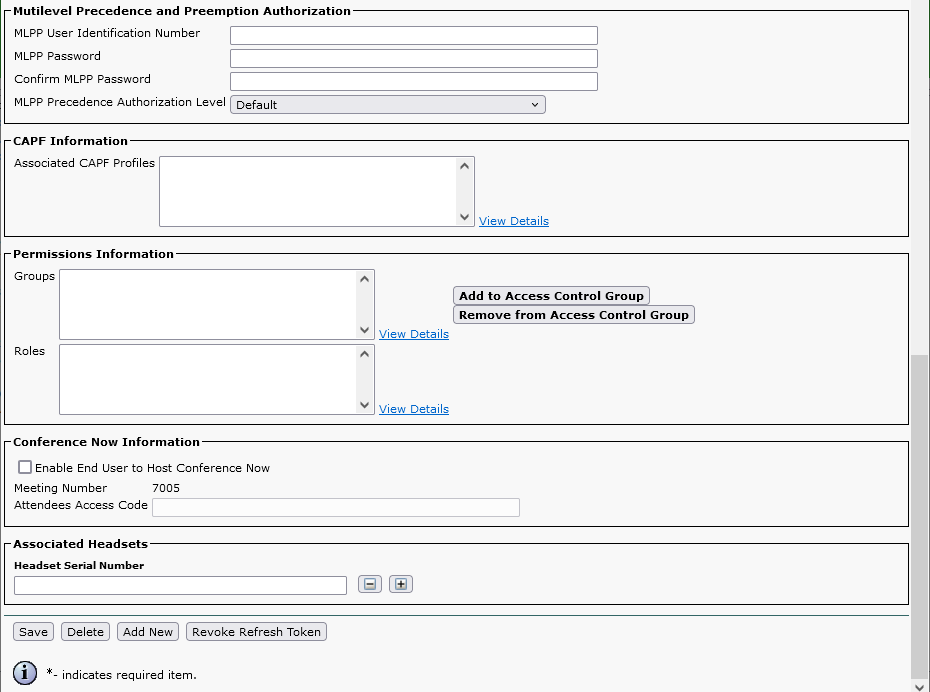Open View Details link next to Roles
The image size is (930, 692).
[x=413, y=409]
